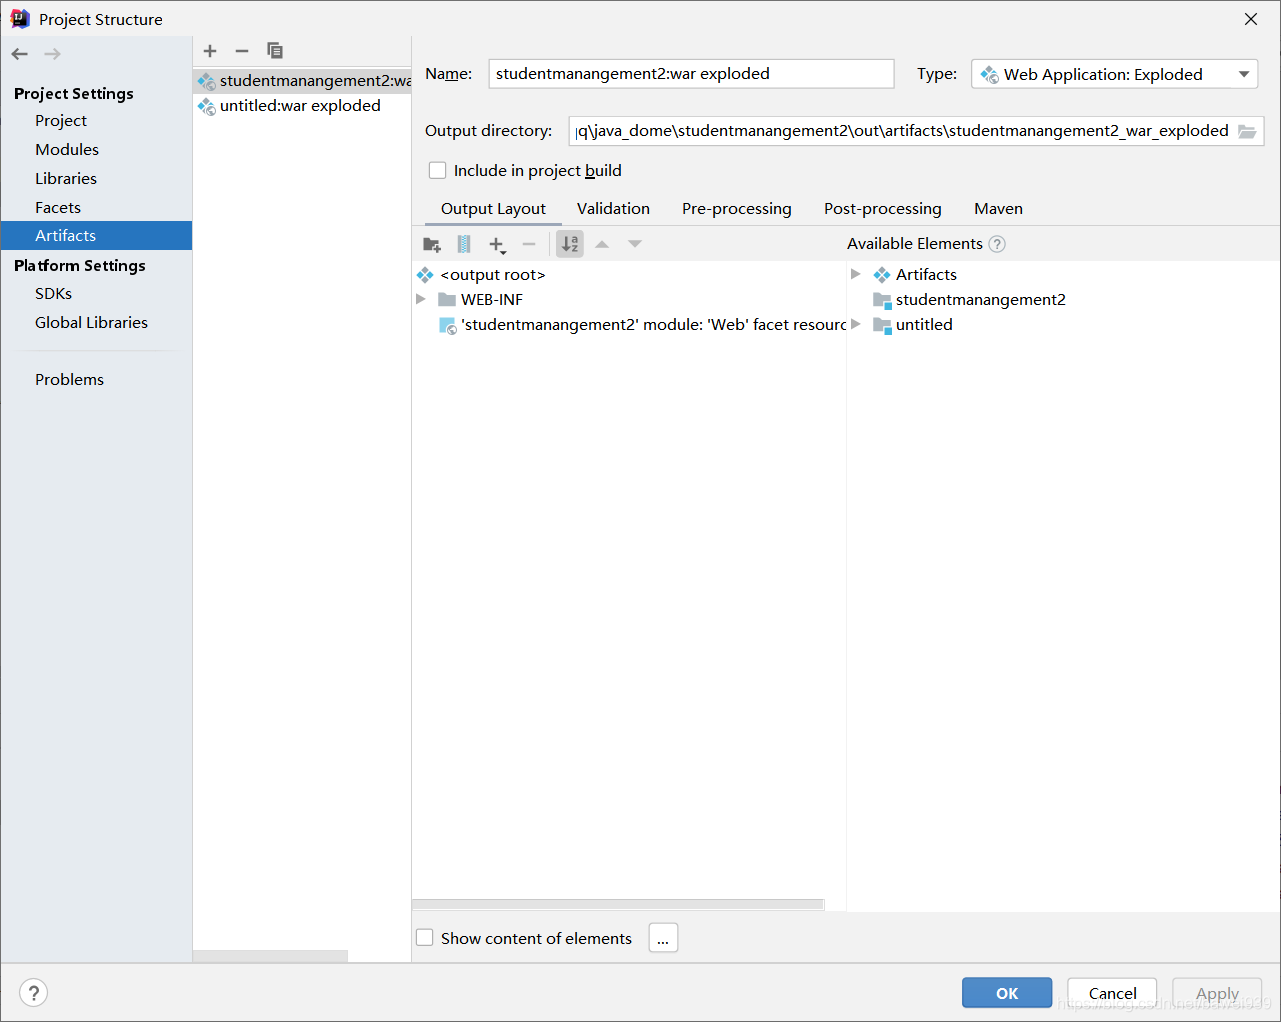Viewport: 1281px width, 1022px height.
Task: Remove the selected artifact with the minus icon
Action: [x=242, y=51]
